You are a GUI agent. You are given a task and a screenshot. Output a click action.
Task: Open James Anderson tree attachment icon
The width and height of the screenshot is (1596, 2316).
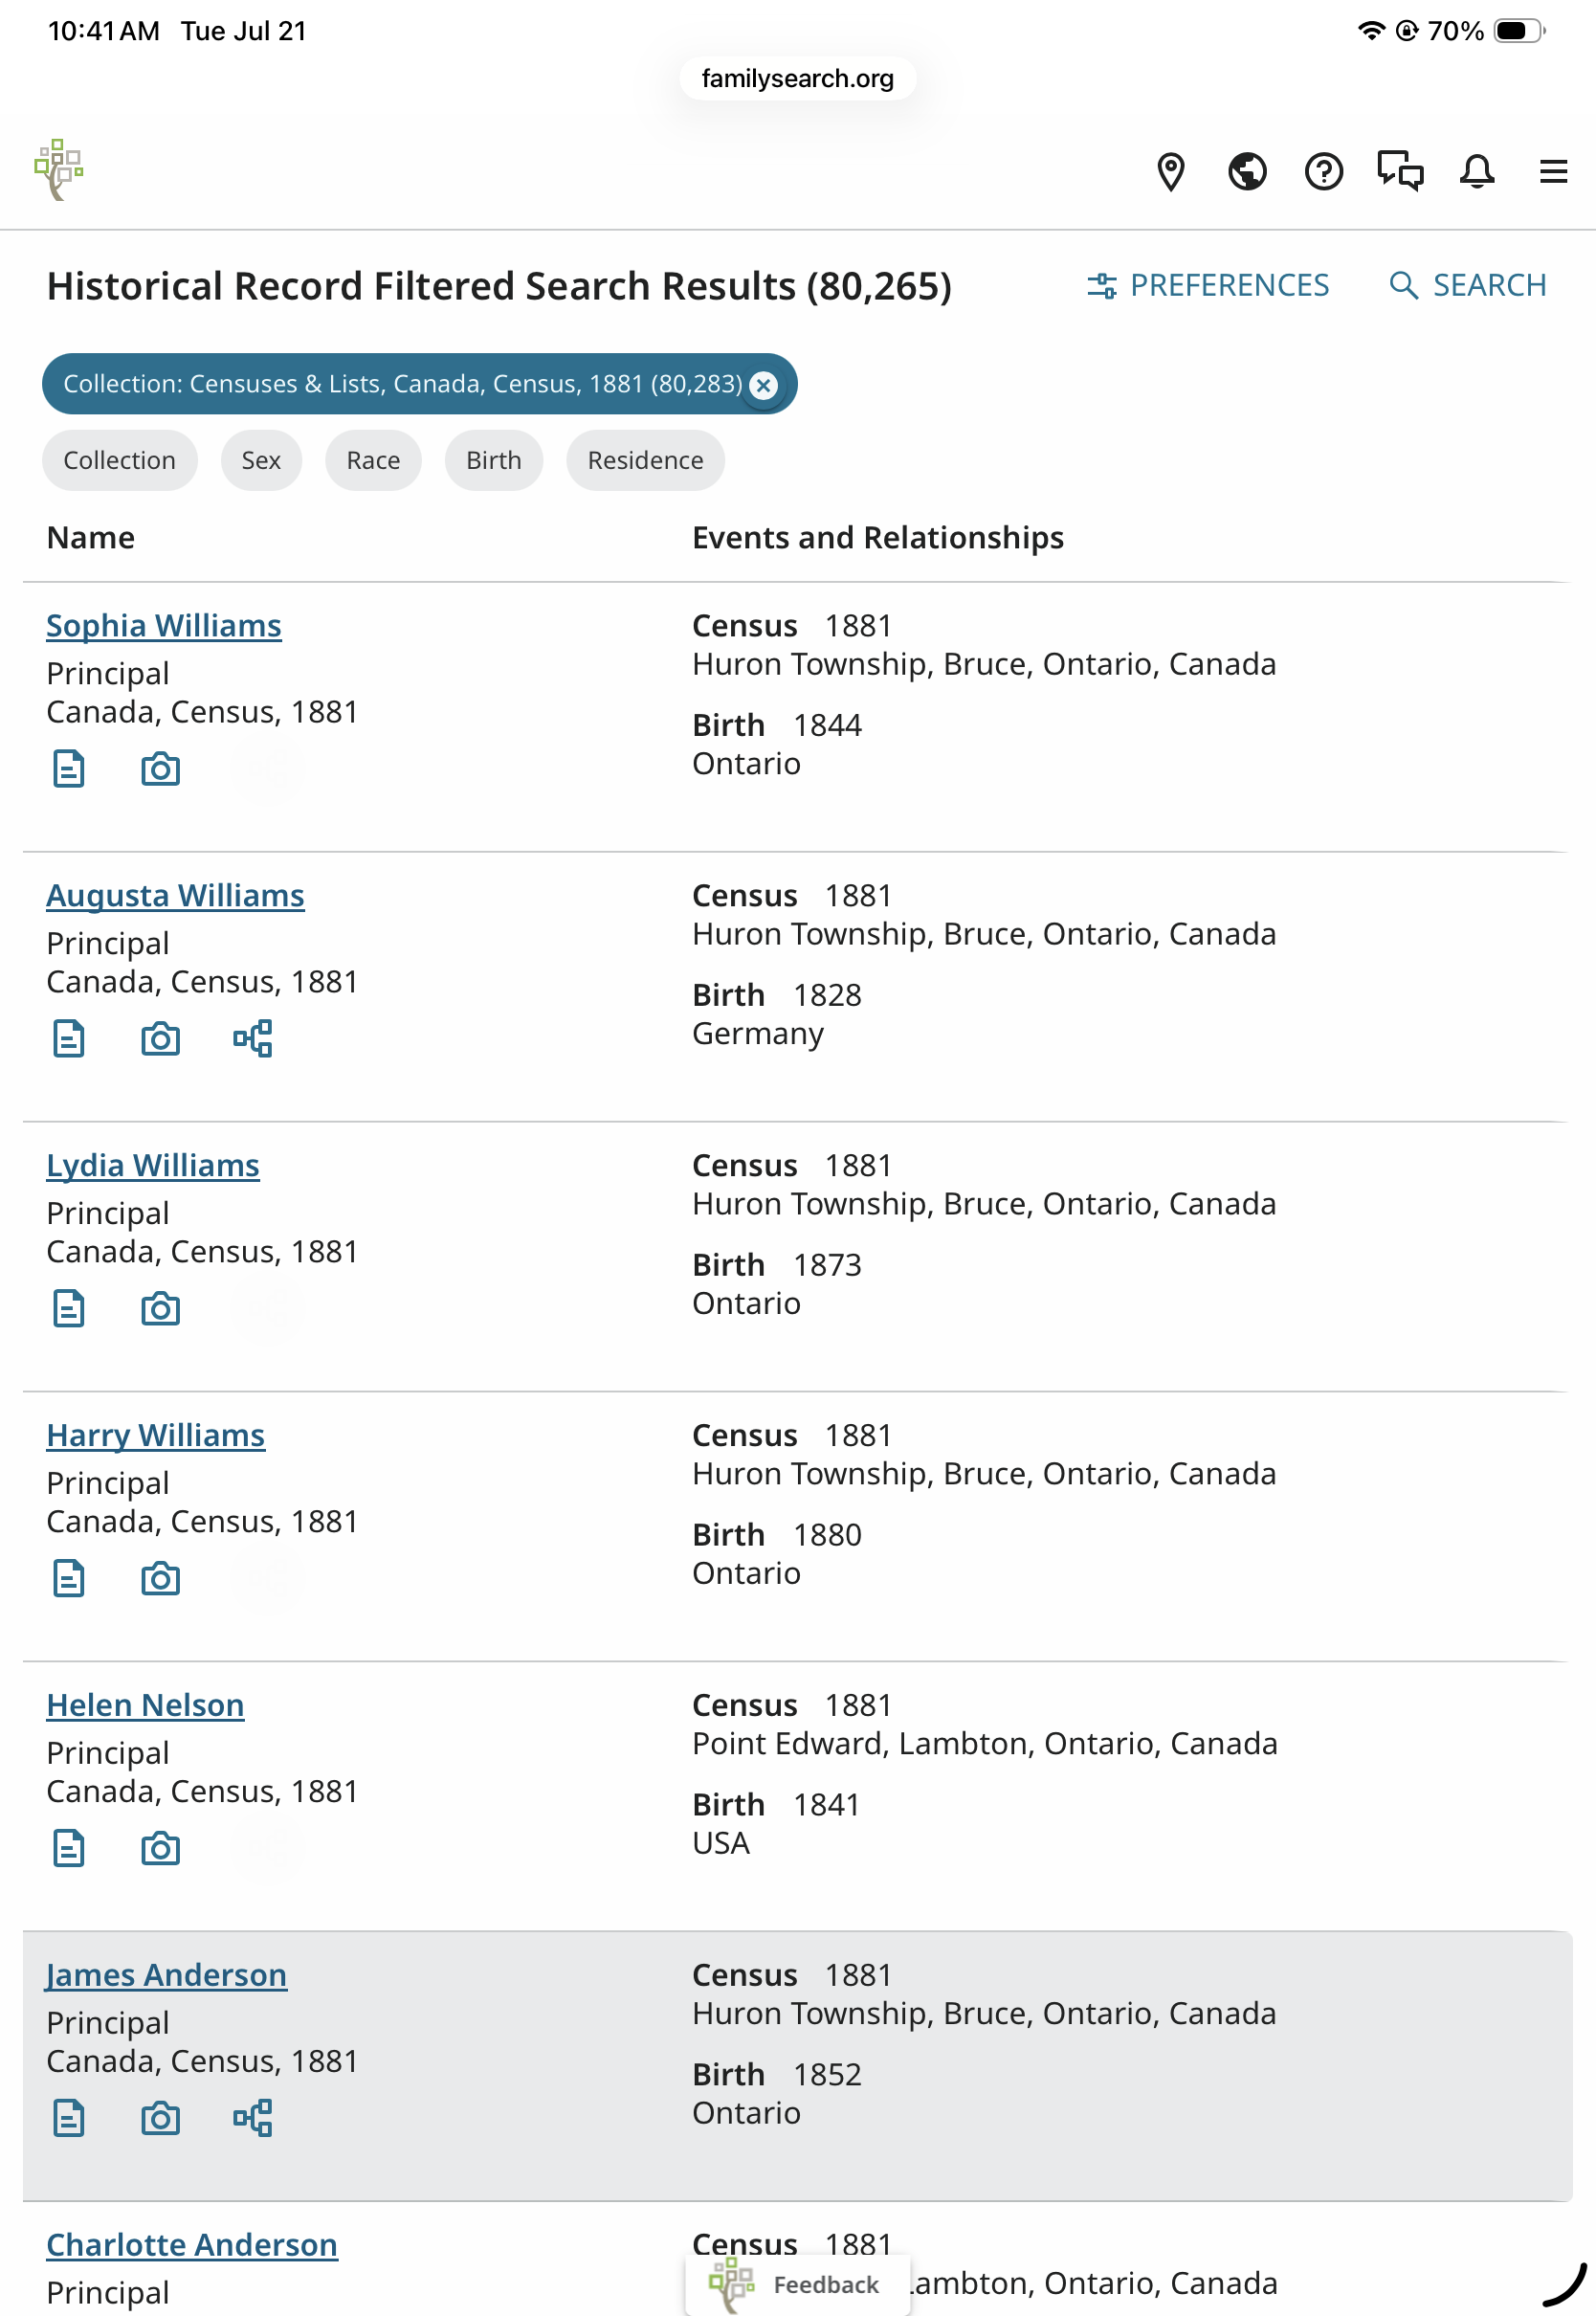(x=253, y=2118)
